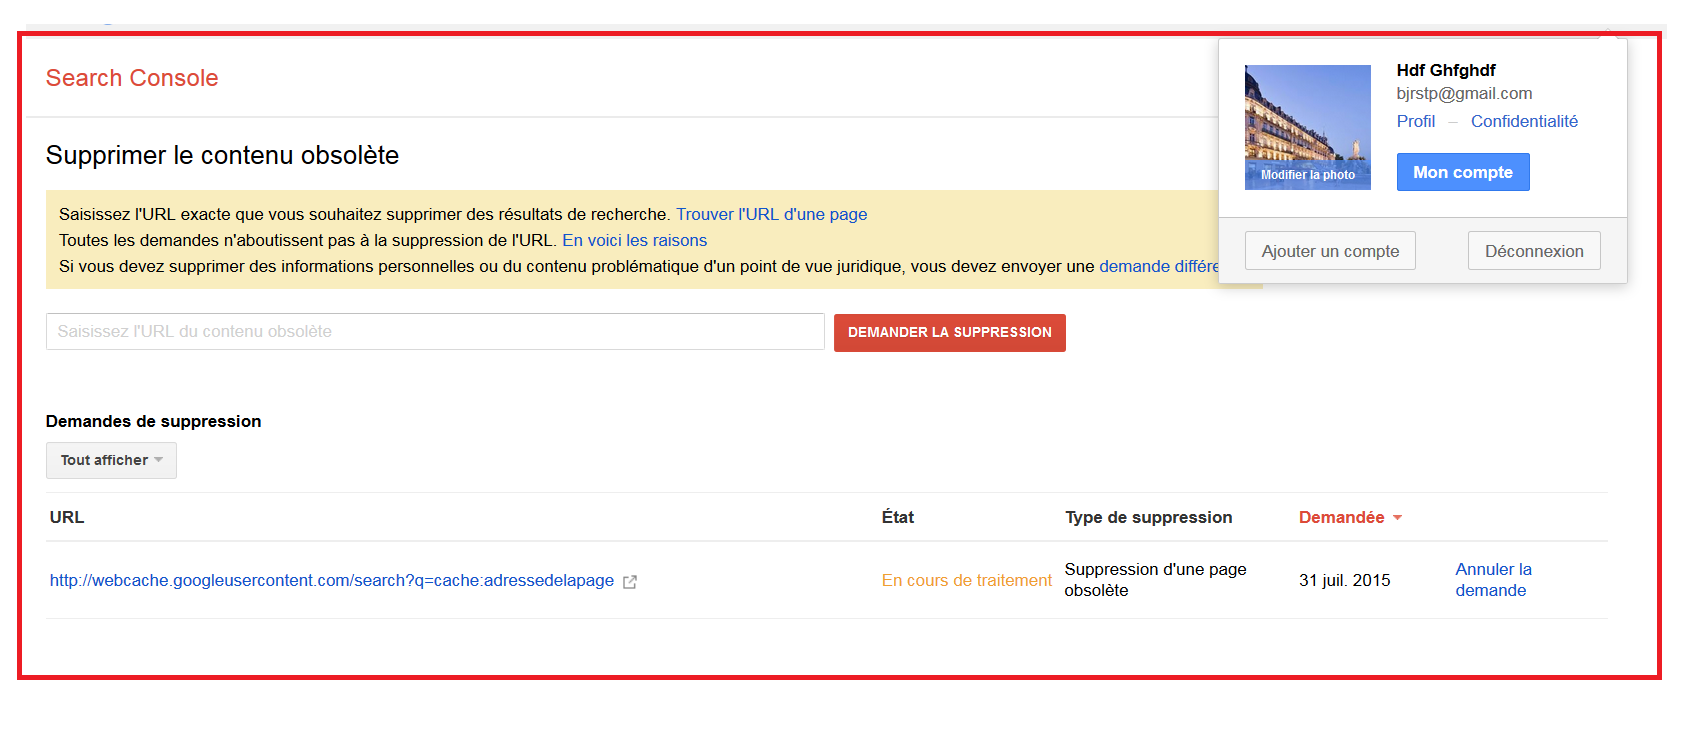Screen dimensions: 1696x732
Task: Click the Supprimer le contenu obsolète heading
Action: 222,155
